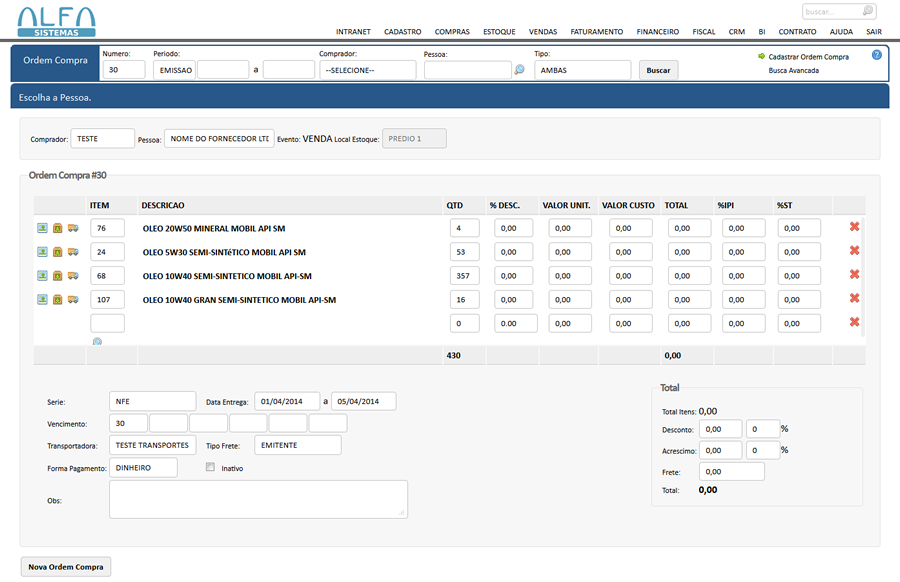
Task: Click the blue help question mark icon
Action: pyautogui.click(x=876, y=55)
